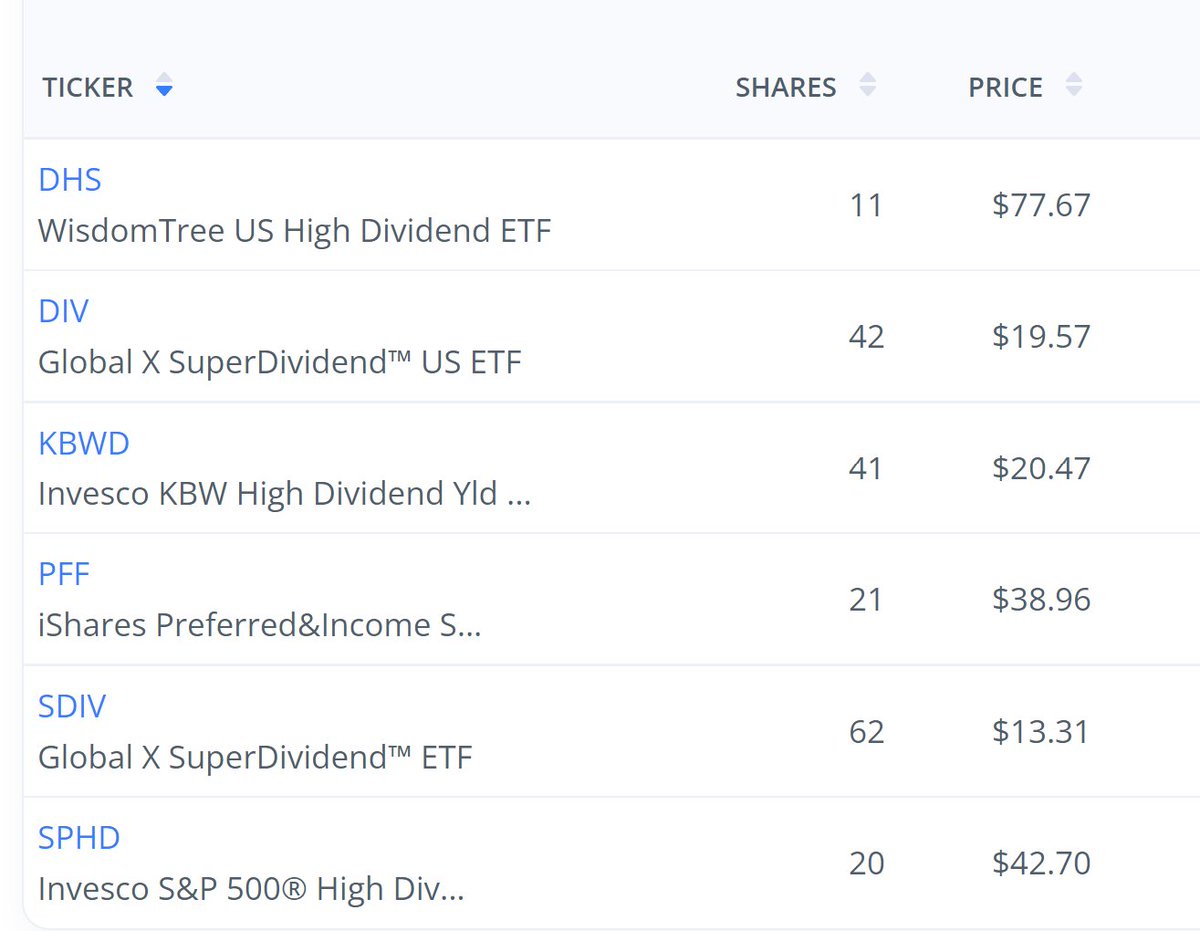1200x931 pixels.
Task: Open the DIV ticker link
Action: pyautogui.click(x=63, y=312)
